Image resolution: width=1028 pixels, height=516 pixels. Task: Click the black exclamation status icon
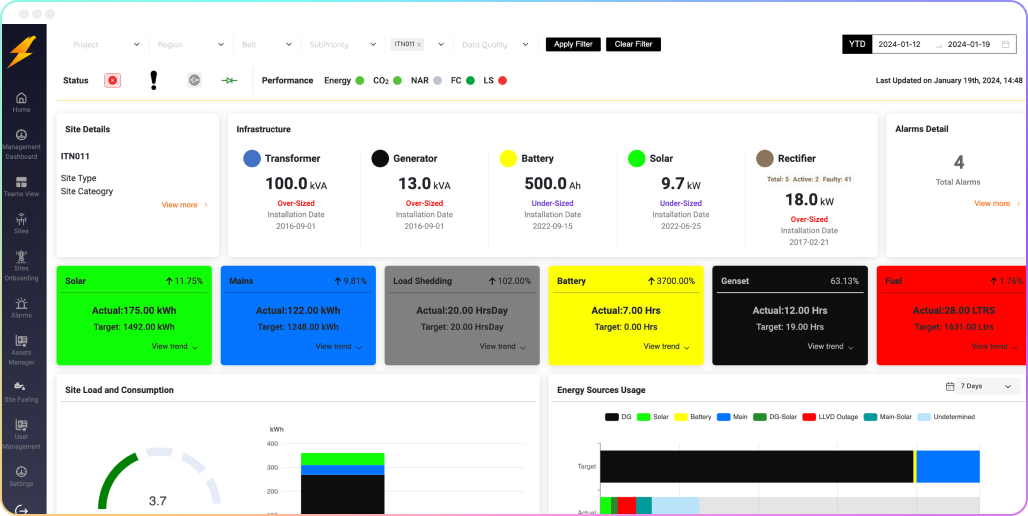153,80
